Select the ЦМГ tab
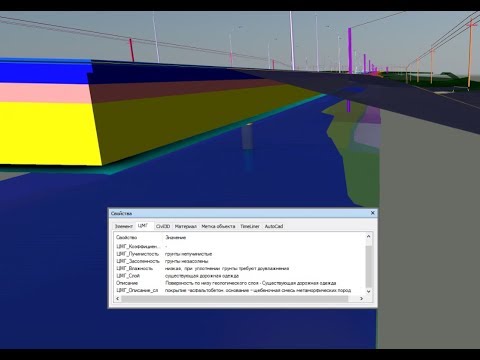Screen dimensions: 480x360 (x=143, y=226)
